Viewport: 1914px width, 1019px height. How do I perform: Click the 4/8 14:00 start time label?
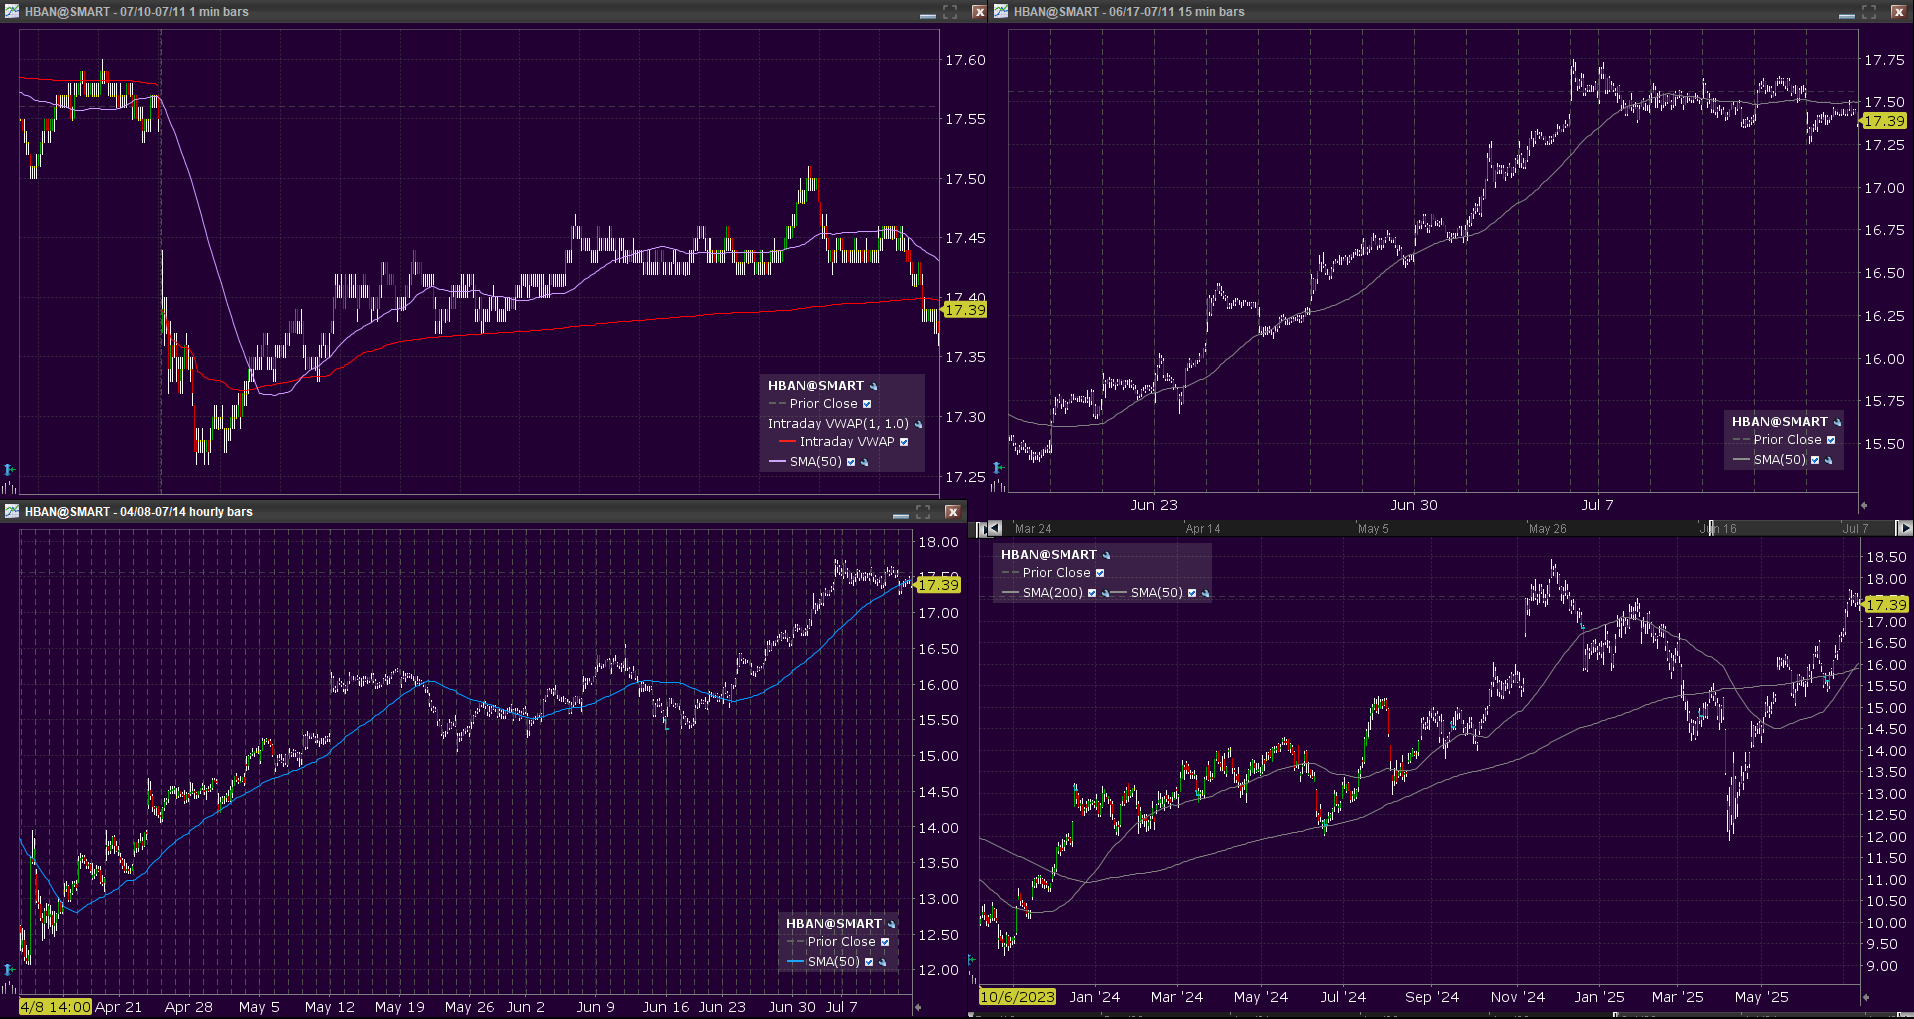point(55,1007)
